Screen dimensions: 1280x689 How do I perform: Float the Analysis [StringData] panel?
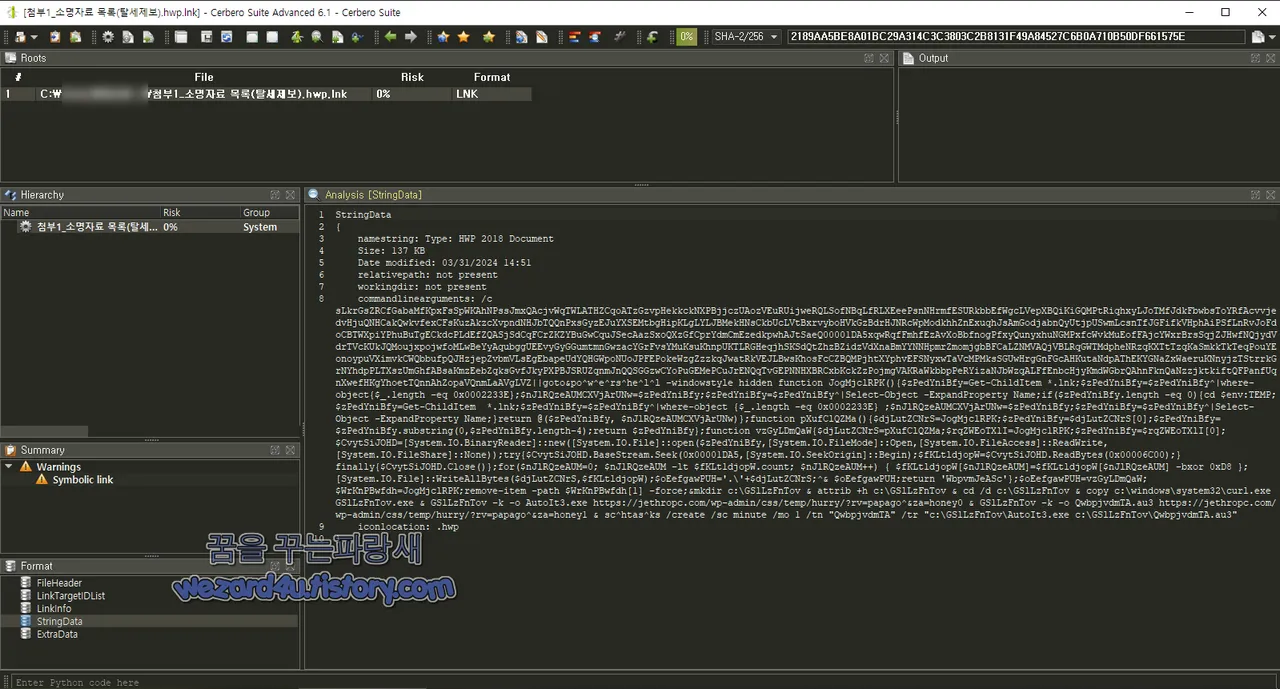pyautogui.click(x=1255, y=195)
